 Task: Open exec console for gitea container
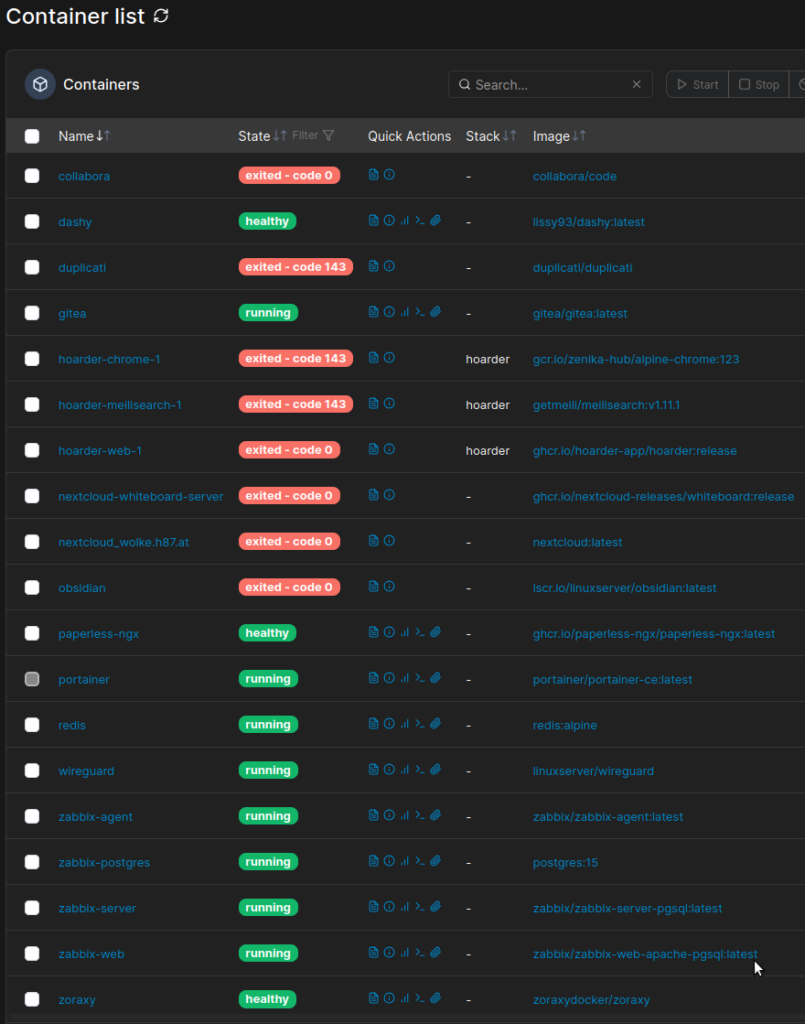(420, 312)
